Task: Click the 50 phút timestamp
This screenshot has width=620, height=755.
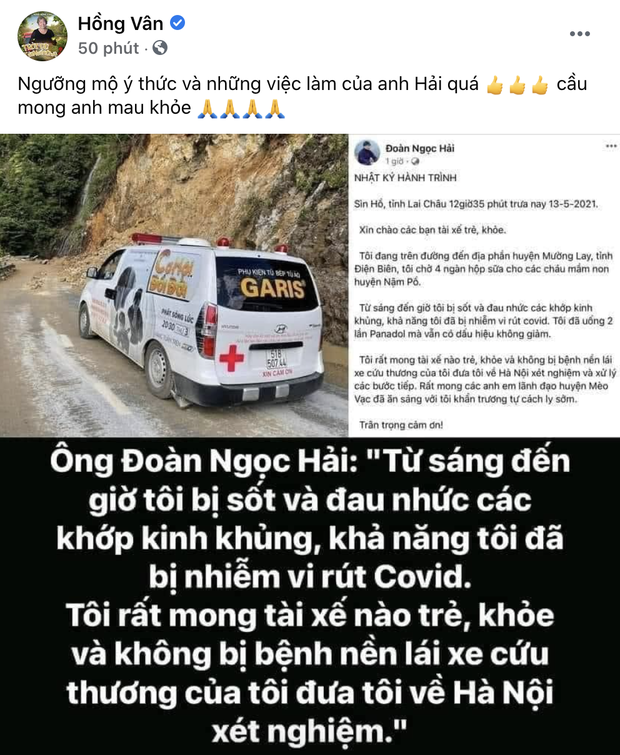Action: (108, 48)
